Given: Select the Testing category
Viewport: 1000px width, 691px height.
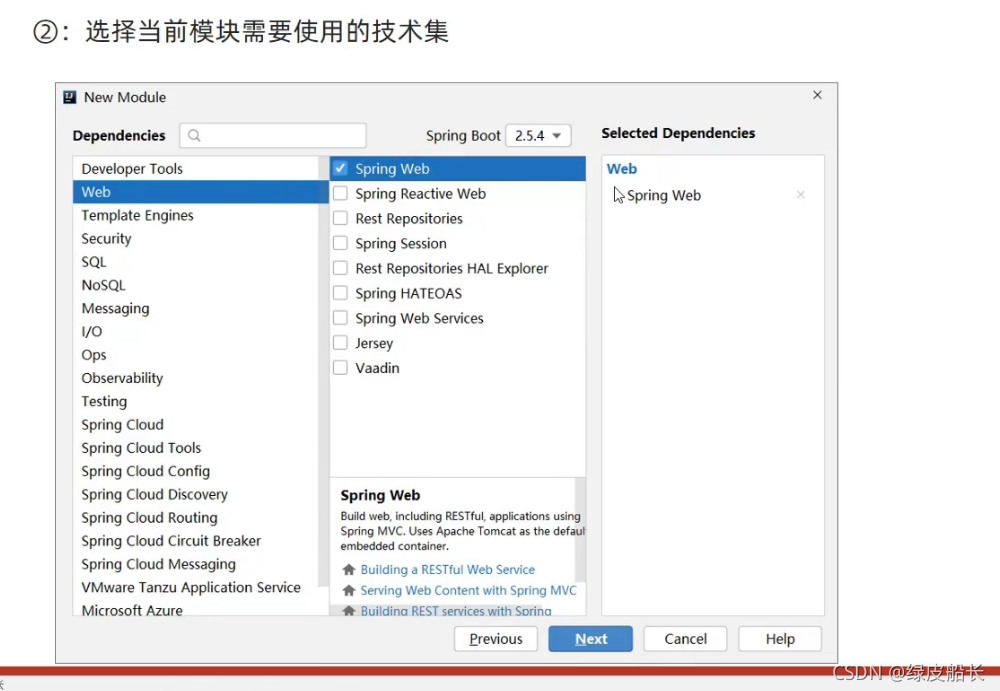Looking at the screenshot, I should (x=196, y=401).
